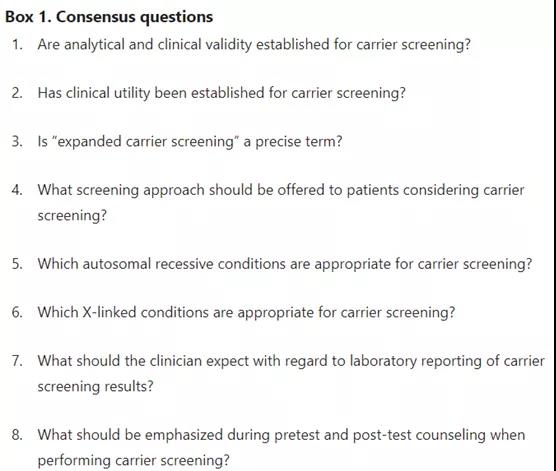Click the 'screening results?' continuation line
This screenshot has height=471, width=556.
tap(95, 387)
